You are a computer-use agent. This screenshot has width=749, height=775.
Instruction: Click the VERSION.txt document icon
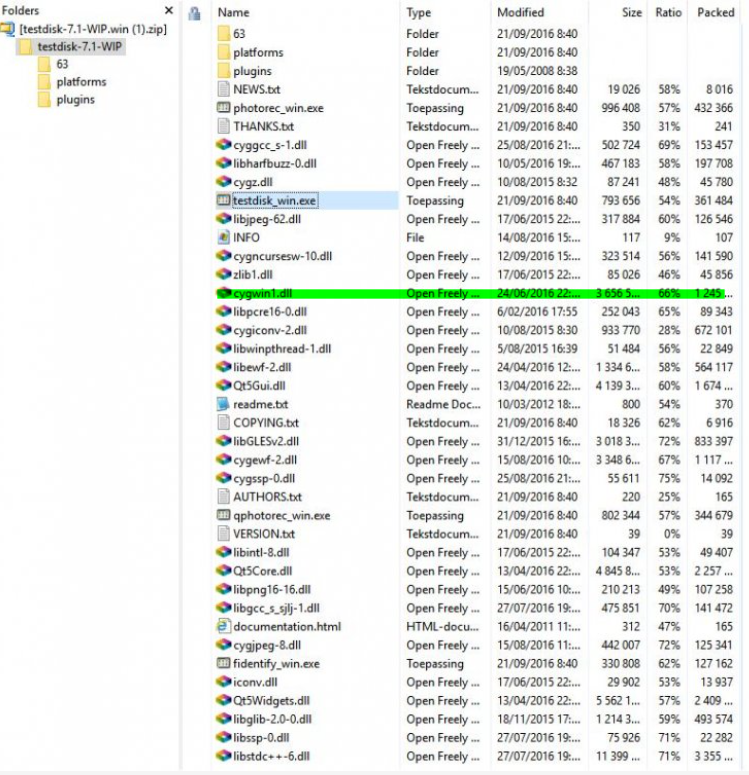223,534
